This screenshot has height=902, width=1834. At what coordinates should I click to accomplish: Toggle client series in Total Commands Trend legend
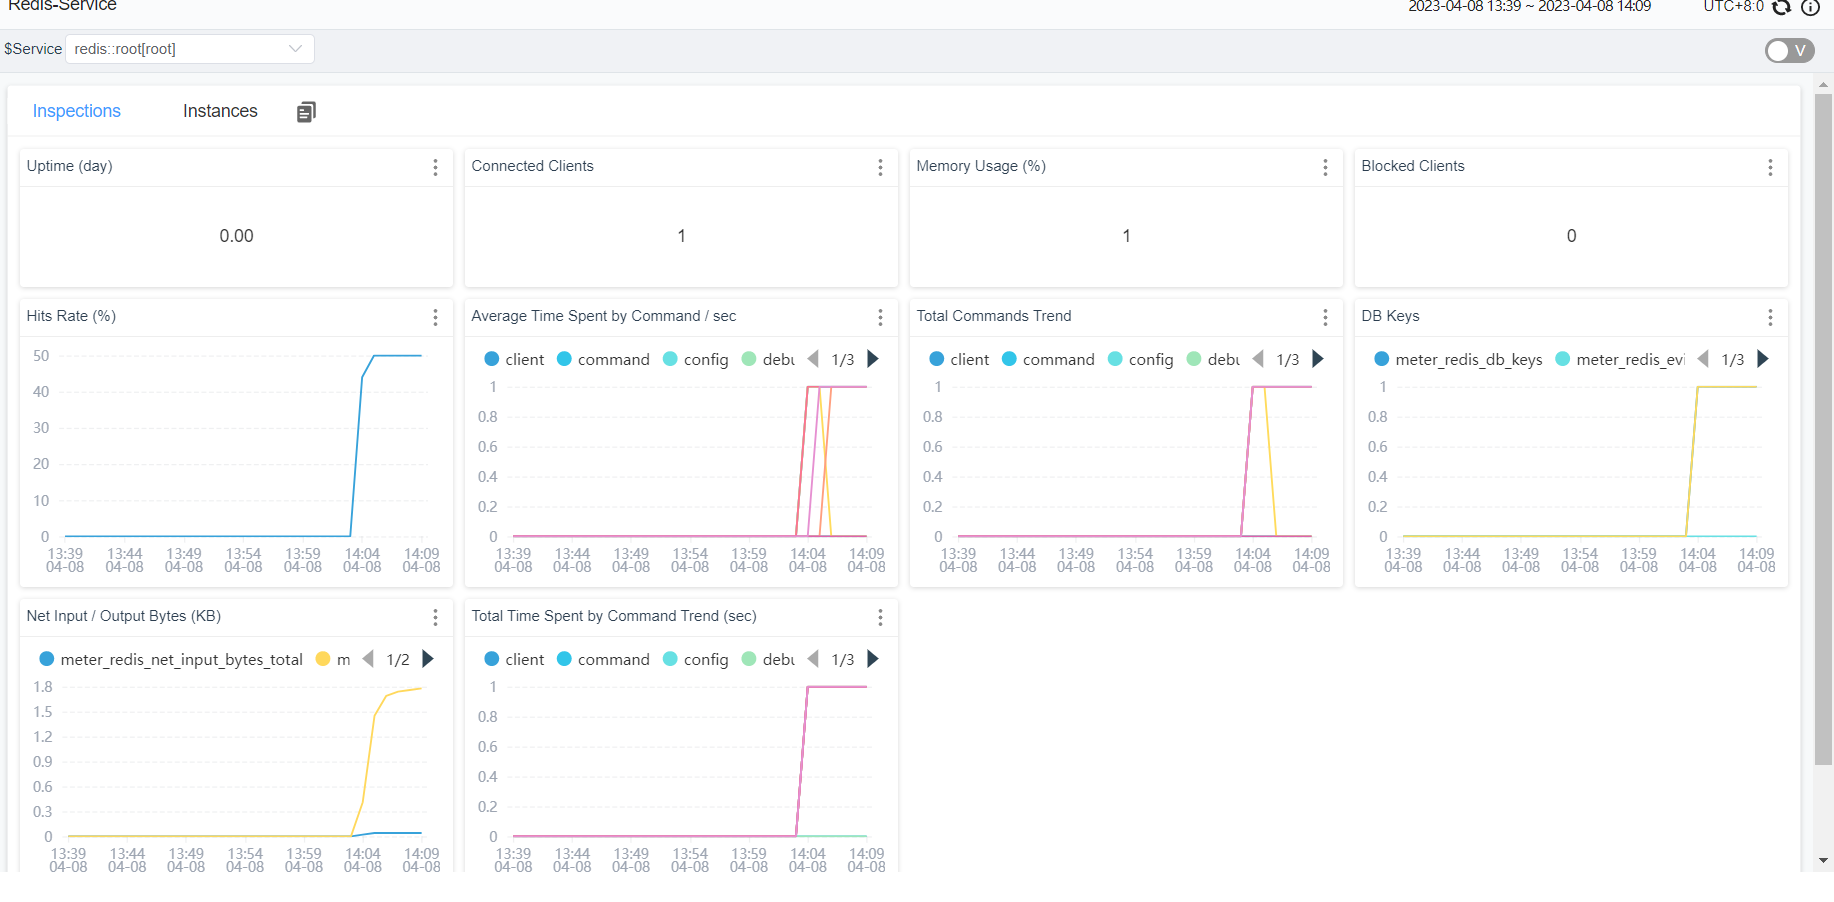[959, 359]
